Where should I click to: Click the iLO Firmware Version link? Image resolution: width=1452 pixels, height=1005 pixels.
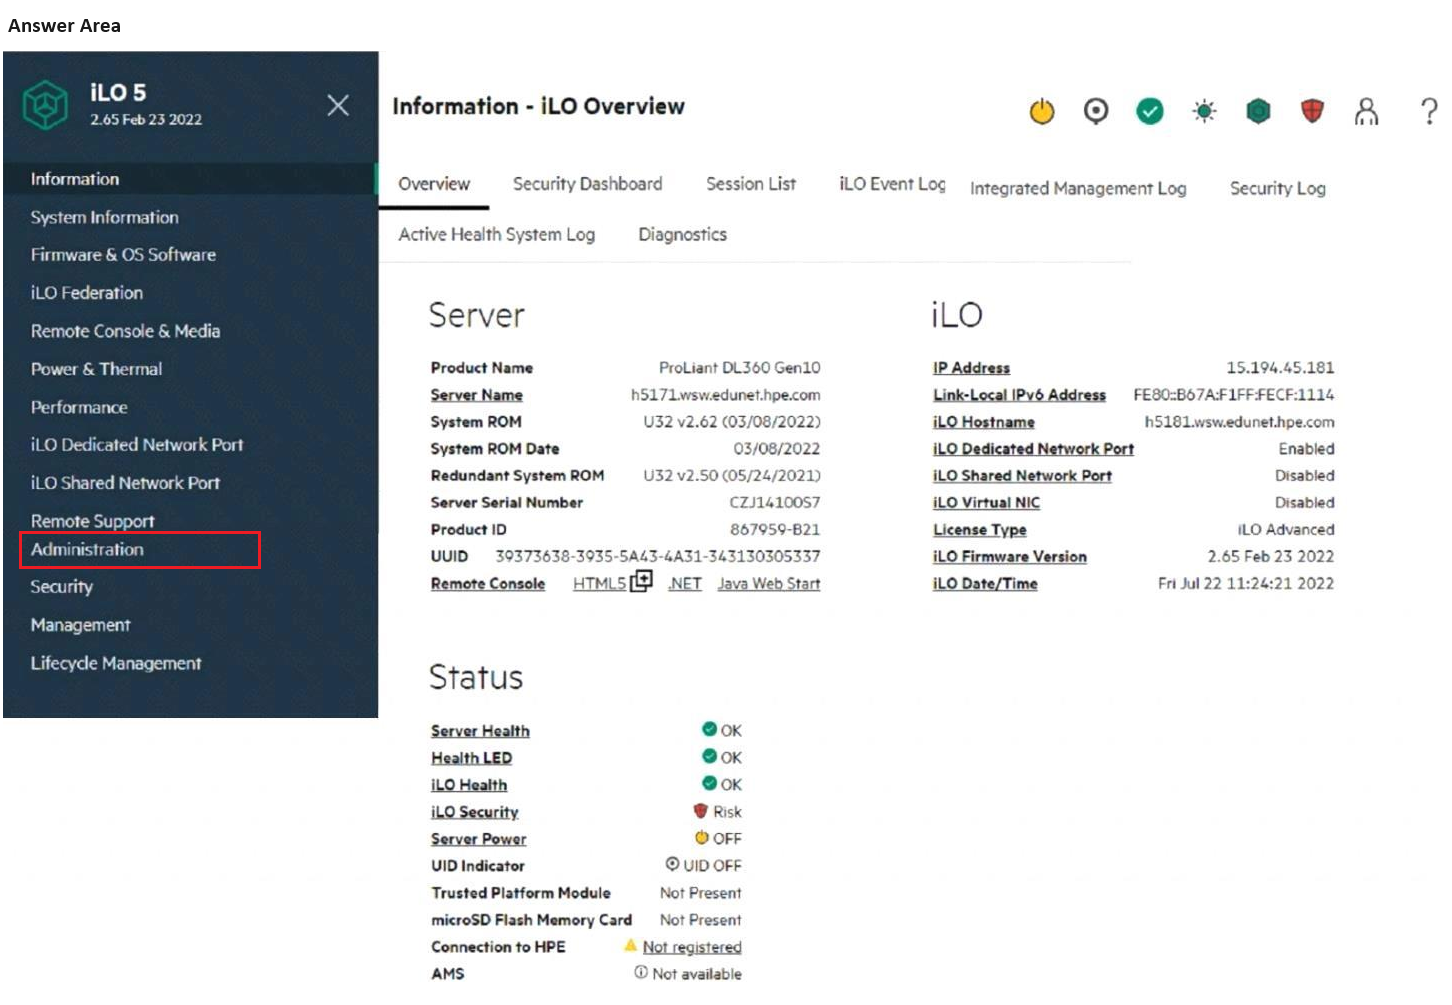pos(1010,557)
